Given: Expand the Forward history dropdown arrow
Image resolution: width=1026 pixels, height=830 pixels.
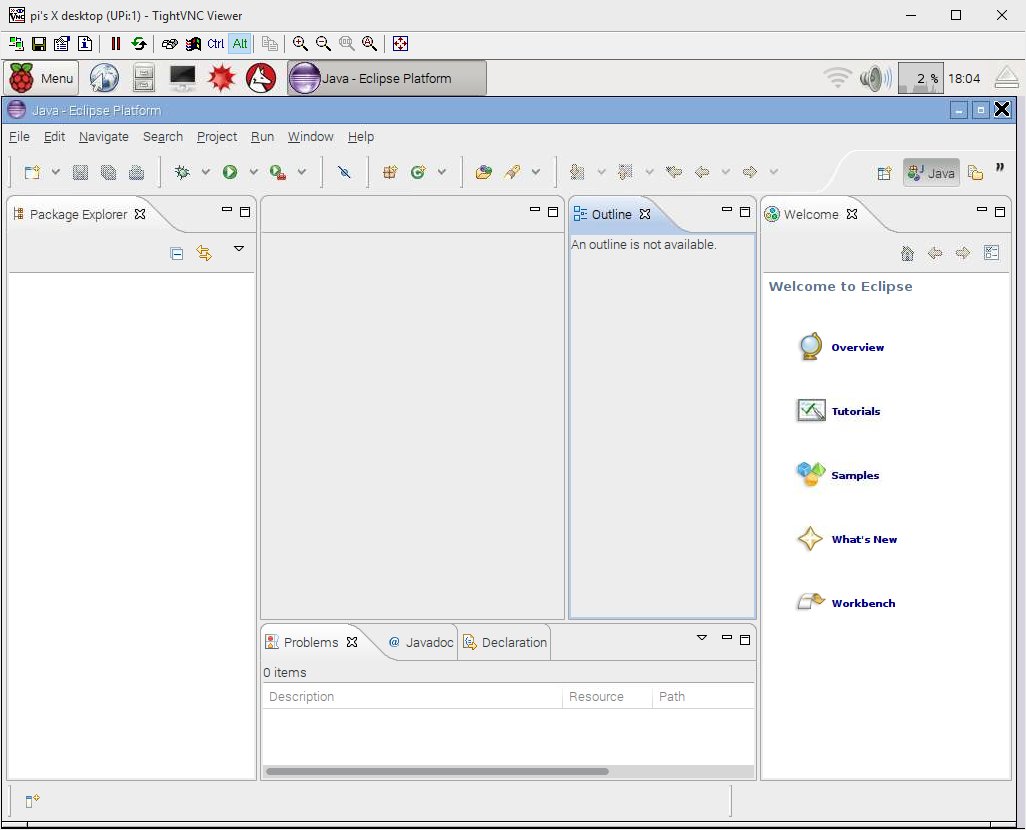Looking at the screenshot, I should click(x=773, y=172).
